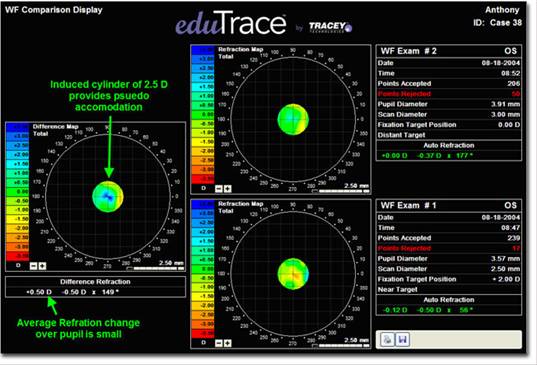Click Exam #2 Points Accepted value '206'
Image resolution: width=537 pixels, height=365 pixels.
pyautogui.click(x=514, y=84)
